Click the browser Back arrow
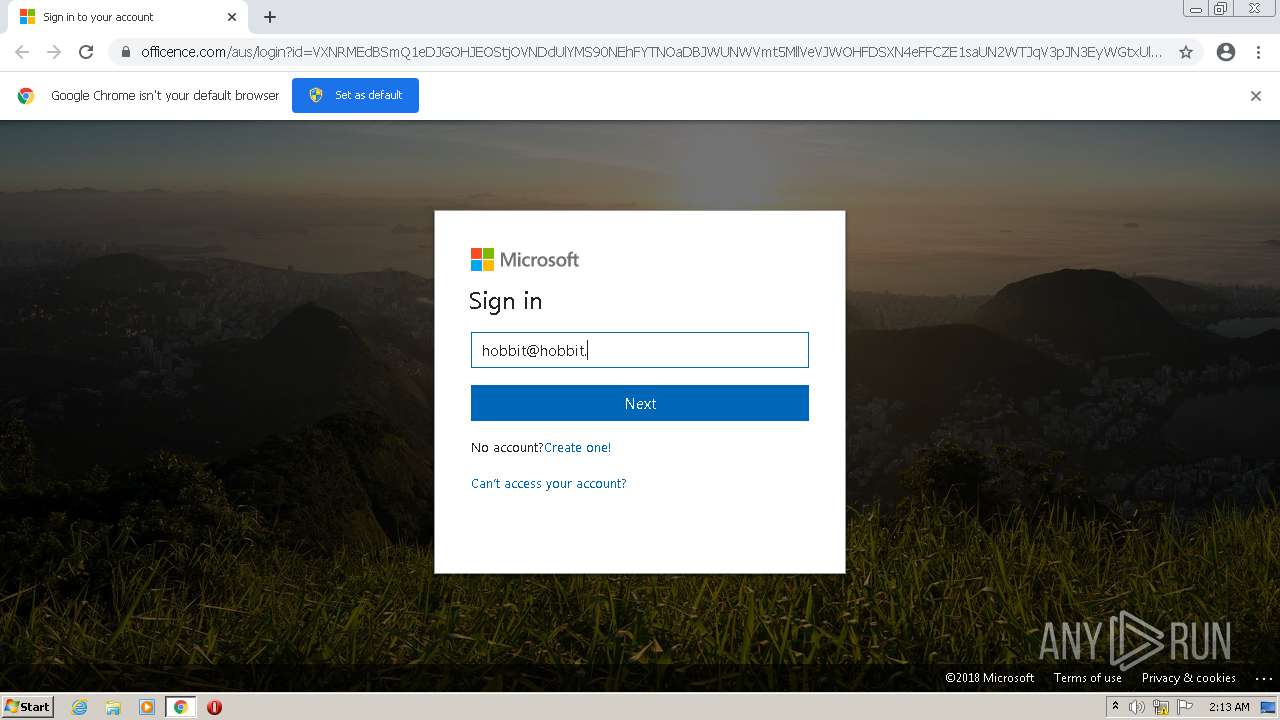Viewport: 1280px width, 720px height. [x=22, y=52]
